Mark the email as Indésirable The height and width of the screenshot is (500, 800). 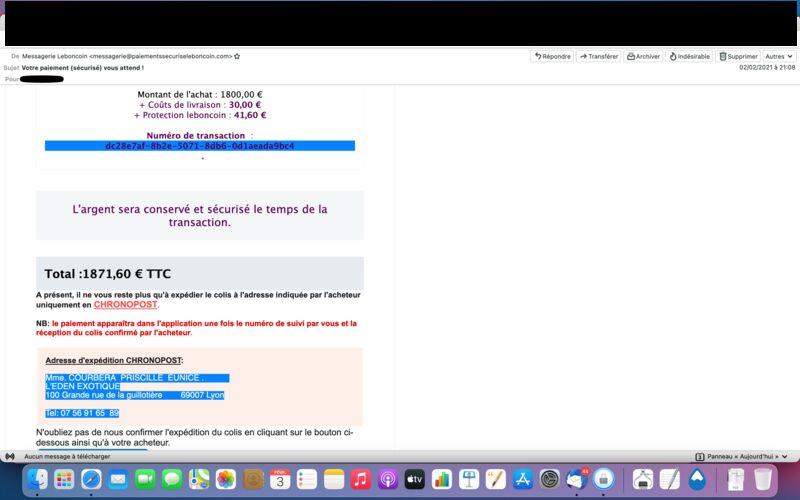click(x=689, y=56)
